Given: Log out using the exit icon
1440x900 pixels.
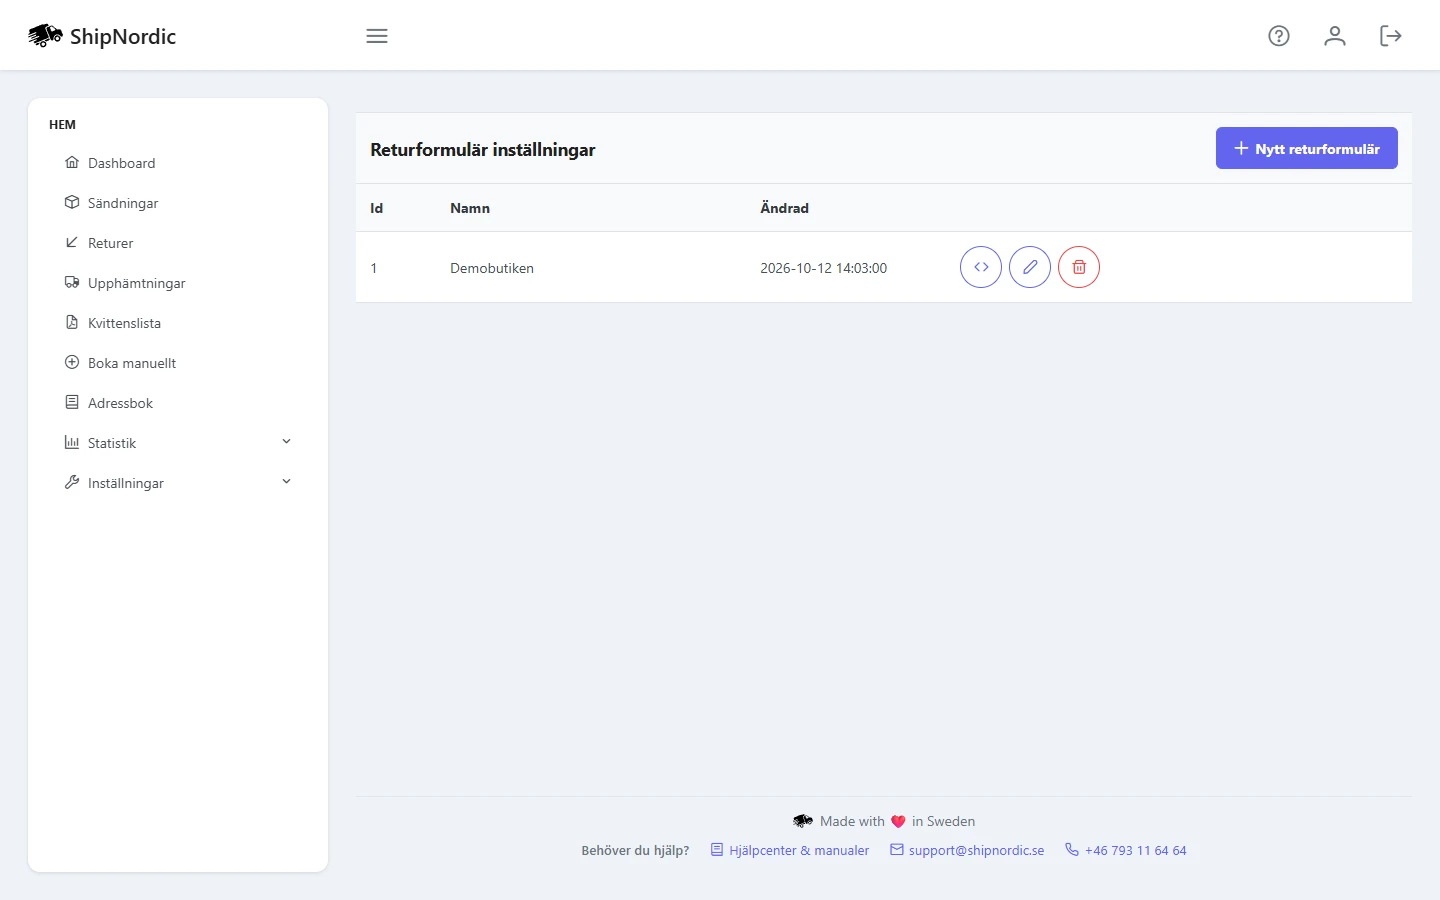Looking at the screenshot, I should pyautogui.click(x=1391, y=36).
